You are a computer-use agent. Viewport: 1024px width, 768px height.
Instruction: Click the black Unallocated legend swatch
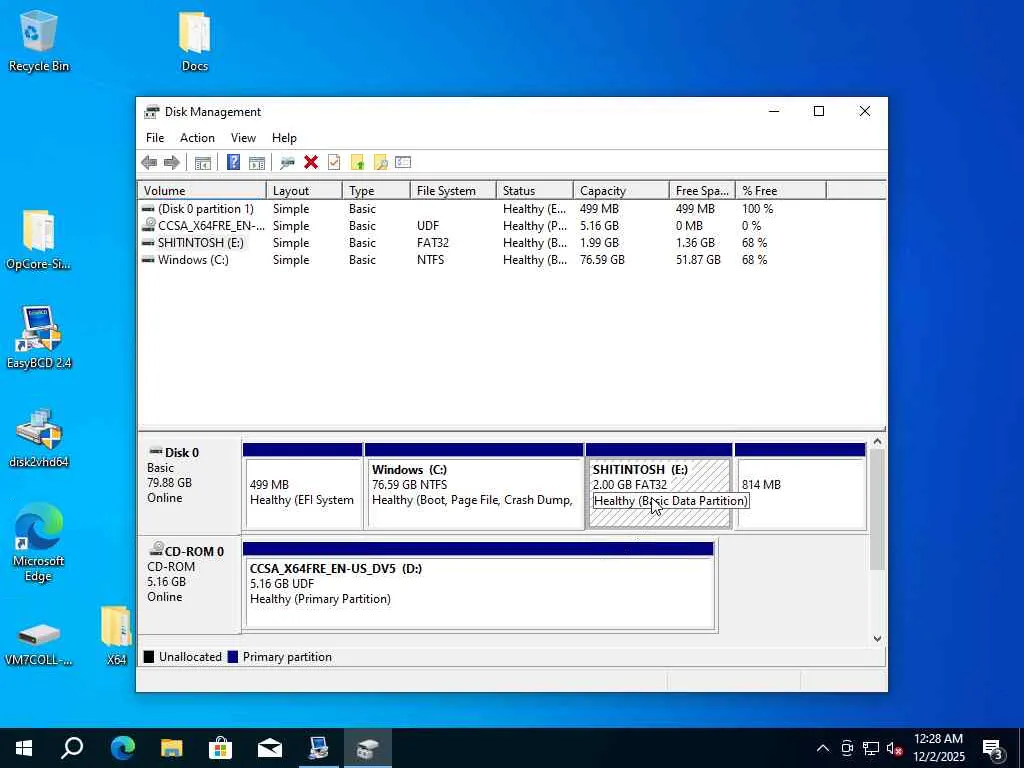pyautogui.click(x=149, y=657)
